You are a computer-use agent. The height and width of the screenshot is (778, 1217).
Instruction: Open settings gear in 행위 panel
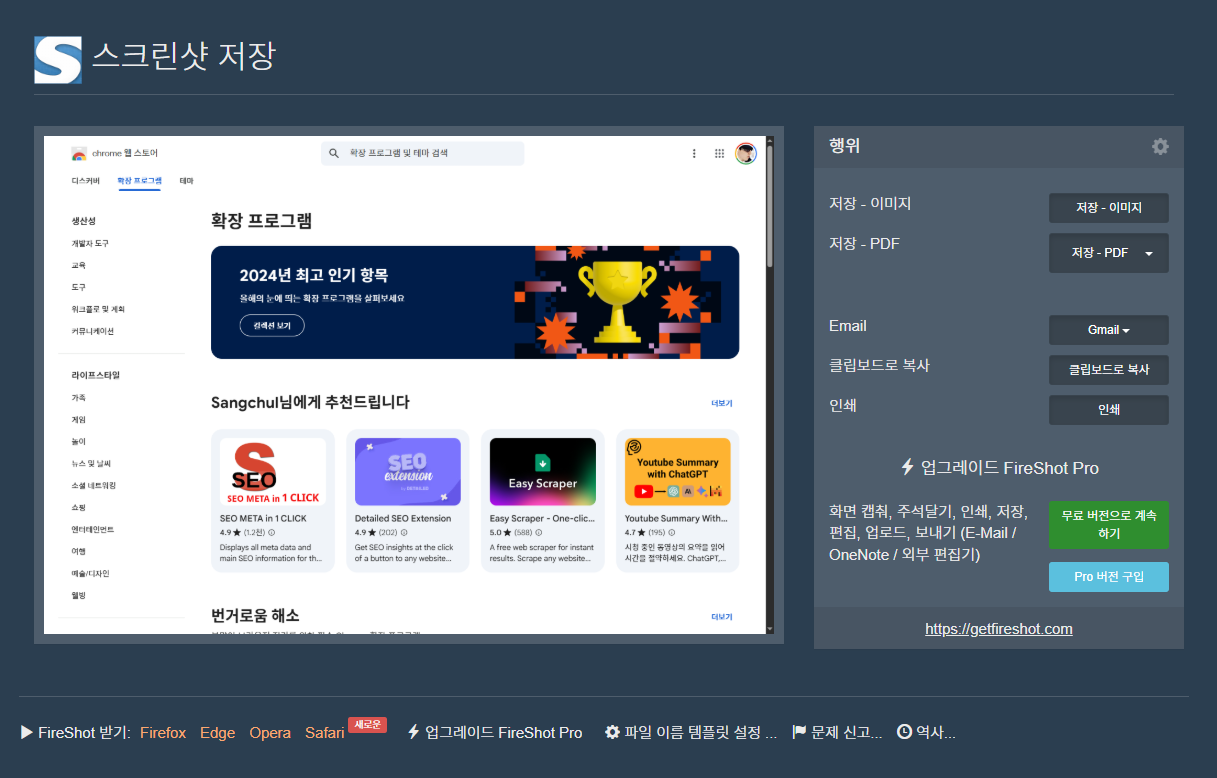click(1160, 146)
